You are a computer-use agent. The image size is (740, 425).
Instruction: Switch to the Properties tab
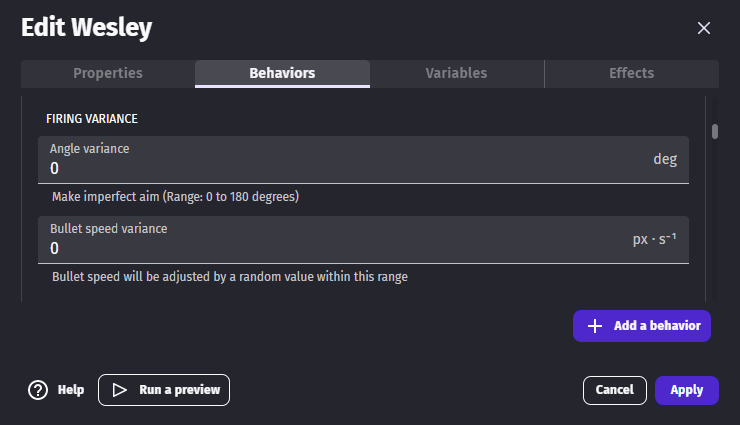click(x=108, y=73)
